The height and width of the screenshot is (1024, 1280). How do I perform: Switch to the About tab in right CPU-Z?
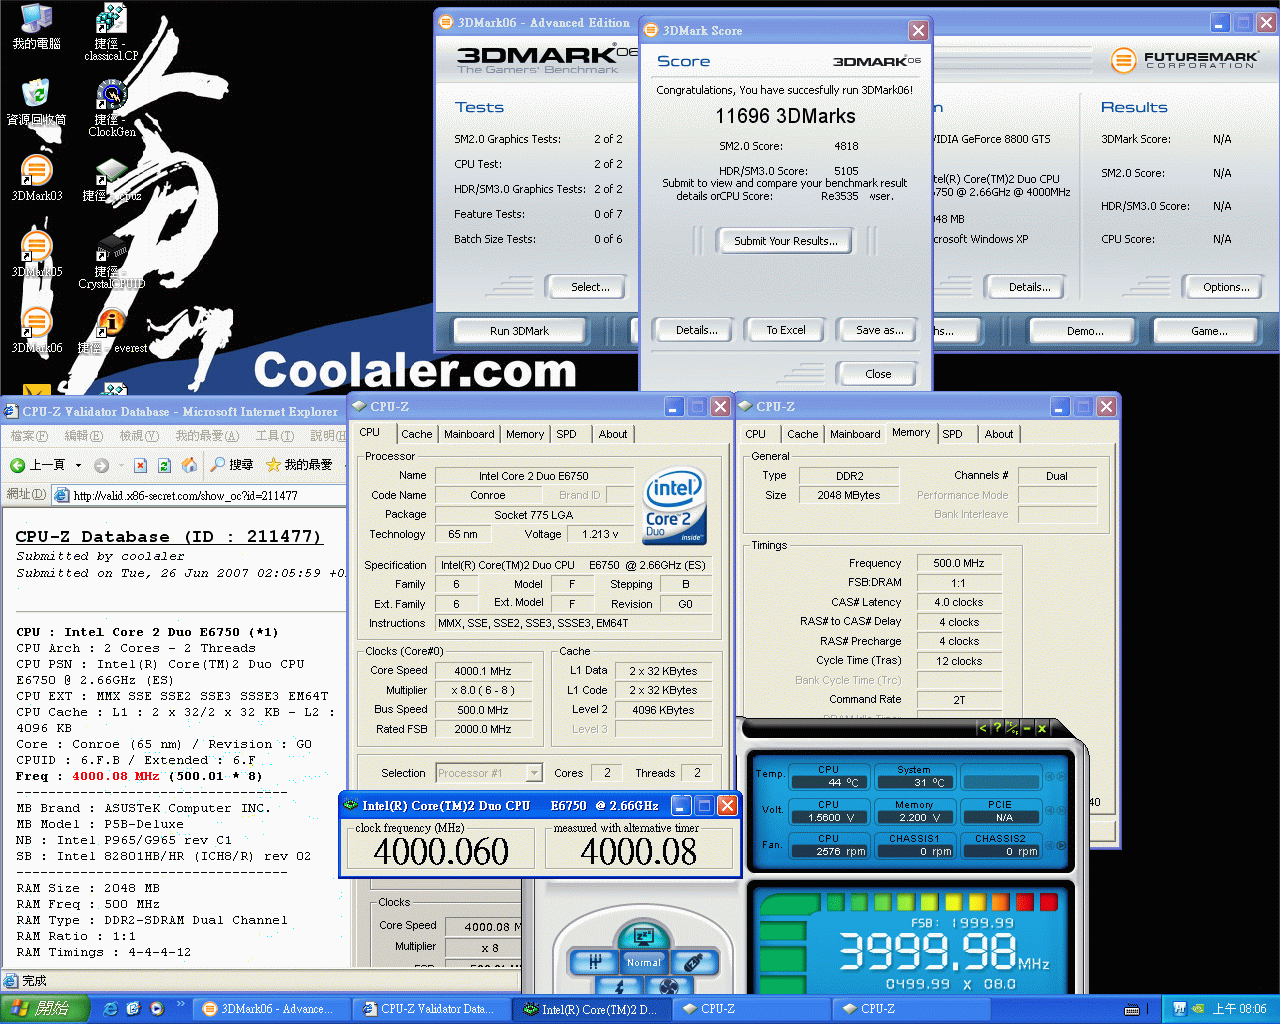[x=998, y=434]
